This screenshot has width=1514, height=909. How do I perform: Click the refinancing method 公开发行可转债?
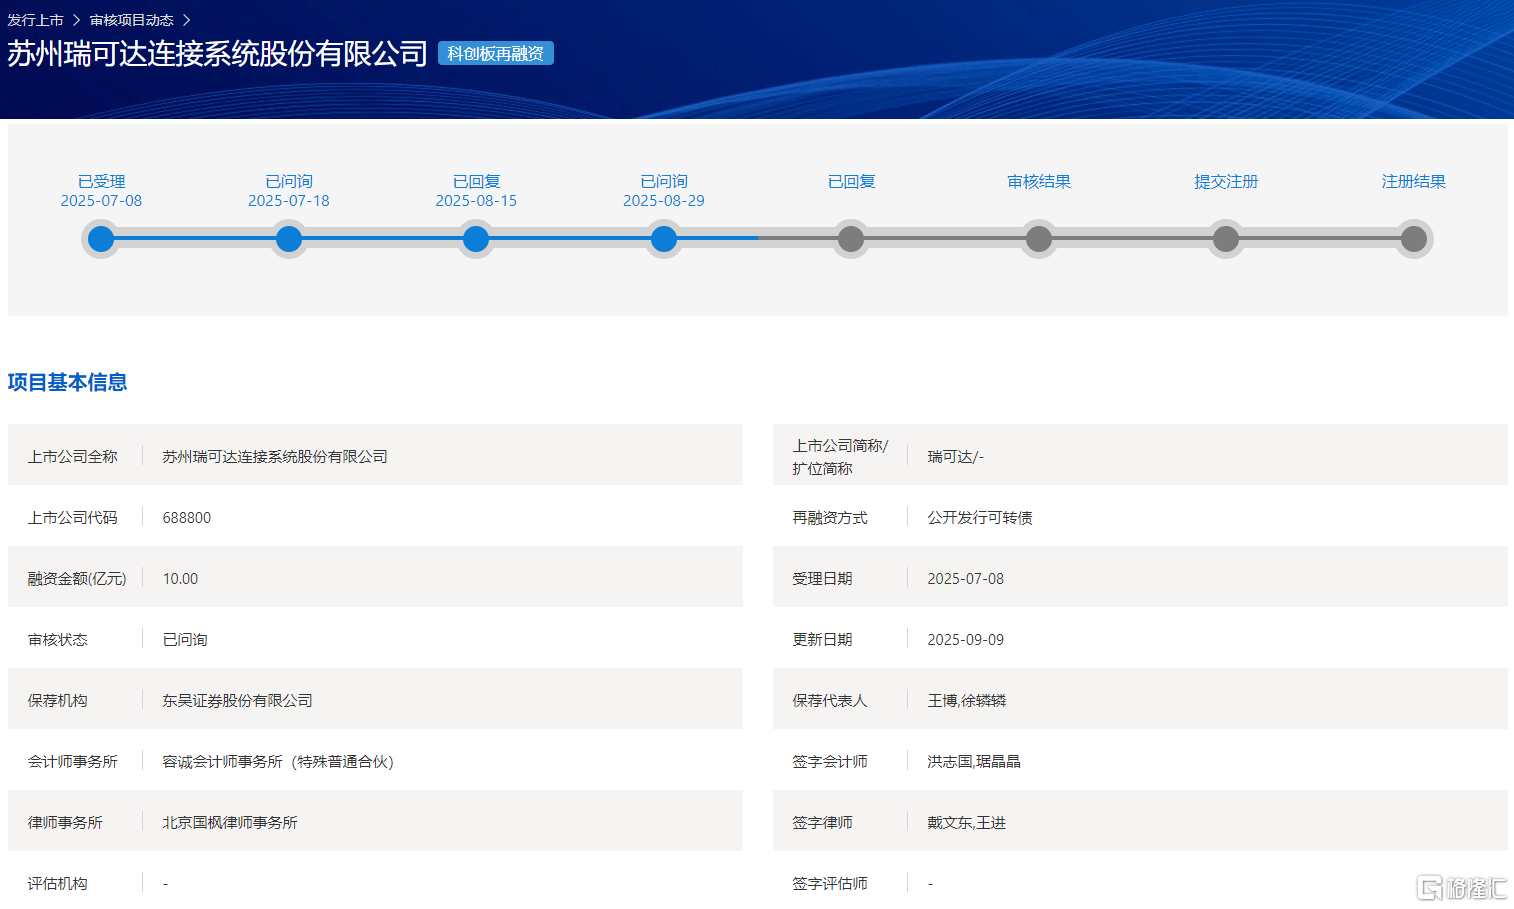[980, 517]
